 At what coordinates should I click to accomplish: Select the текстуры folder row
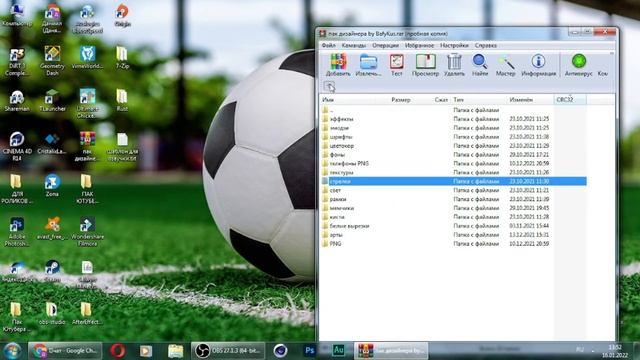453,173
